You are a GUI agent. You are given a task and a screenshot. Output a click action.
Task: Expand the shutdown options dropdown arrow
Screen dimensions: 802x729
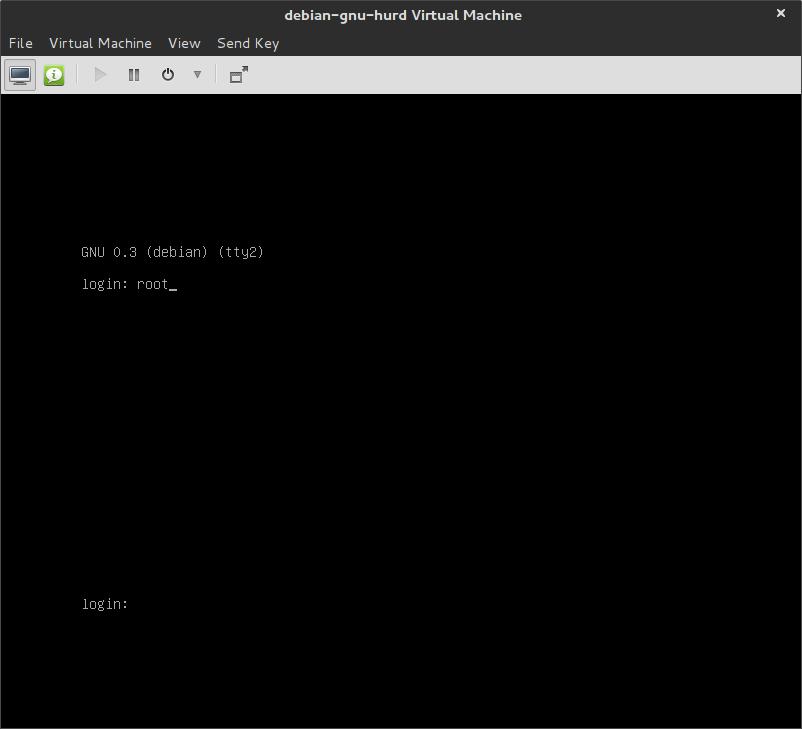pos(197,75)
